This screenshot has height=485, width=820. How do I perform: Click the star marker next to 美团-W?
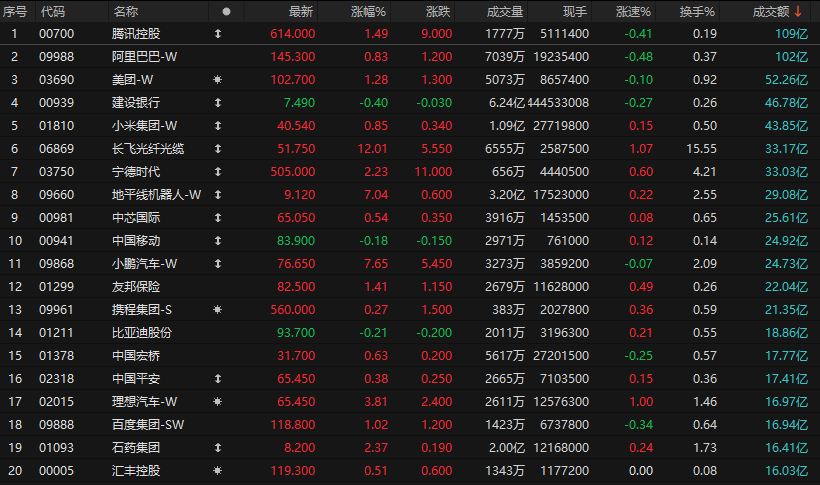(218, 80)
